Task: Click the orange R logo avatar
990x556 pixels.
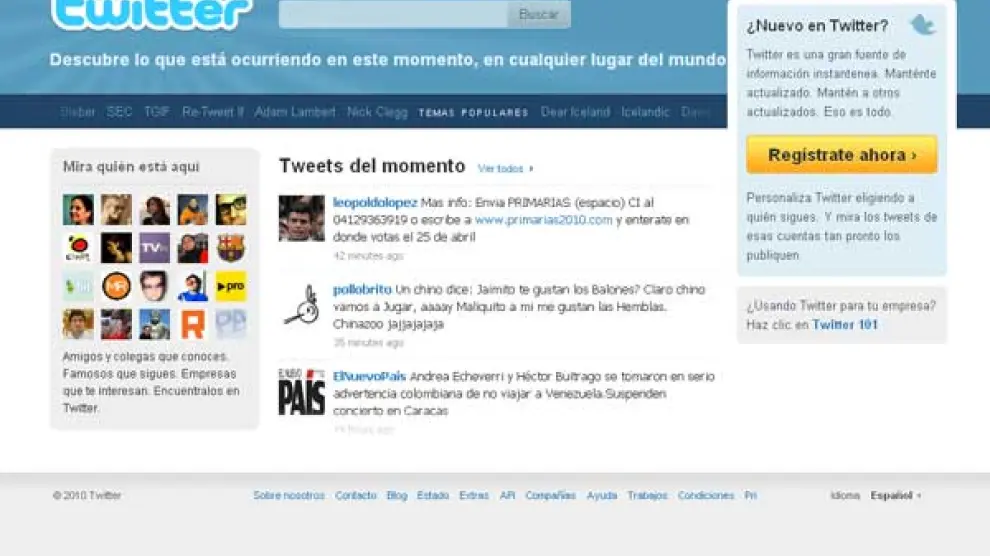Action: click(x=193, y=324)
